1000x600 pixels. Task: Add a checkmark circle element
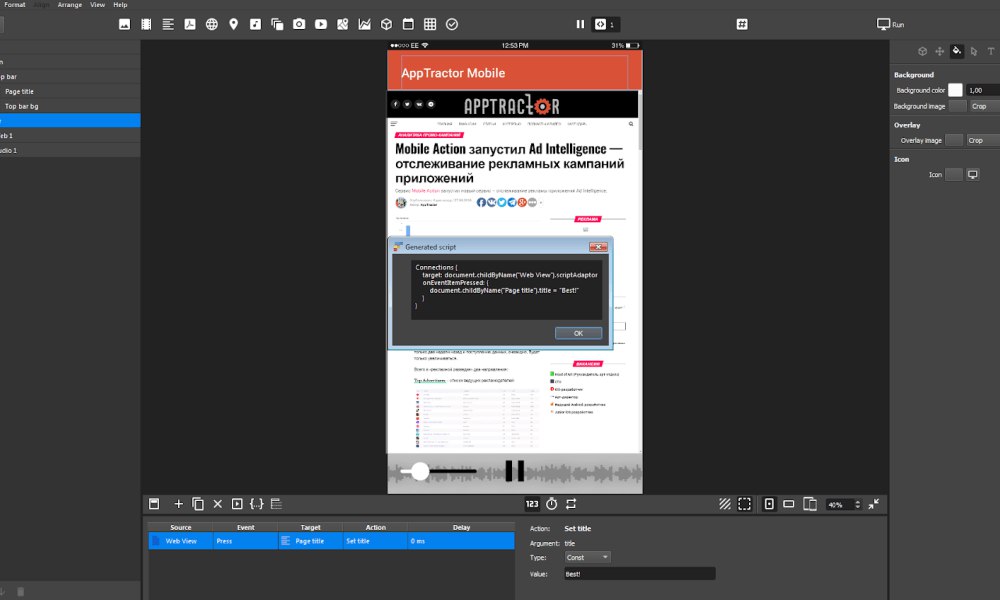tap(452, 24)
